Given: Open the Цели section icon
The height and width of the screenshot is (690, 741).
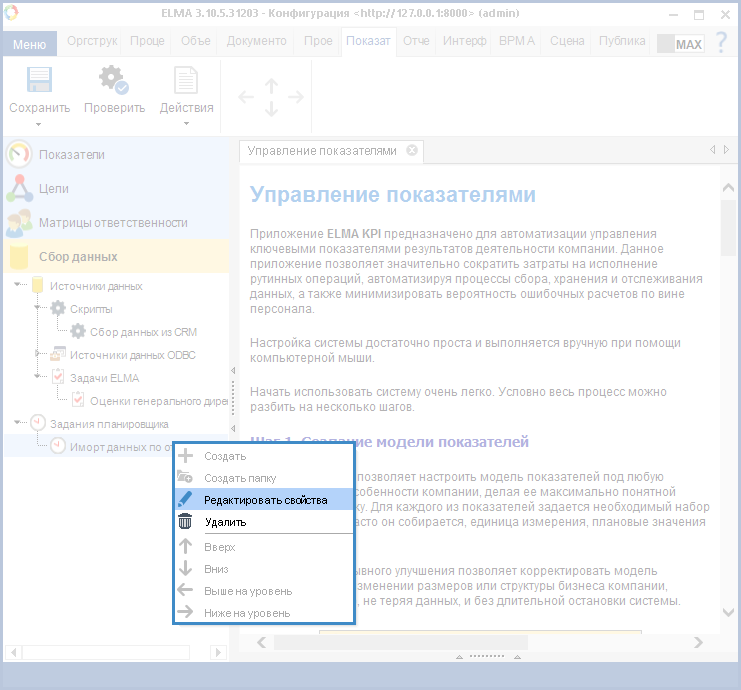Looking at the screenshot, I should pos(19,188).
